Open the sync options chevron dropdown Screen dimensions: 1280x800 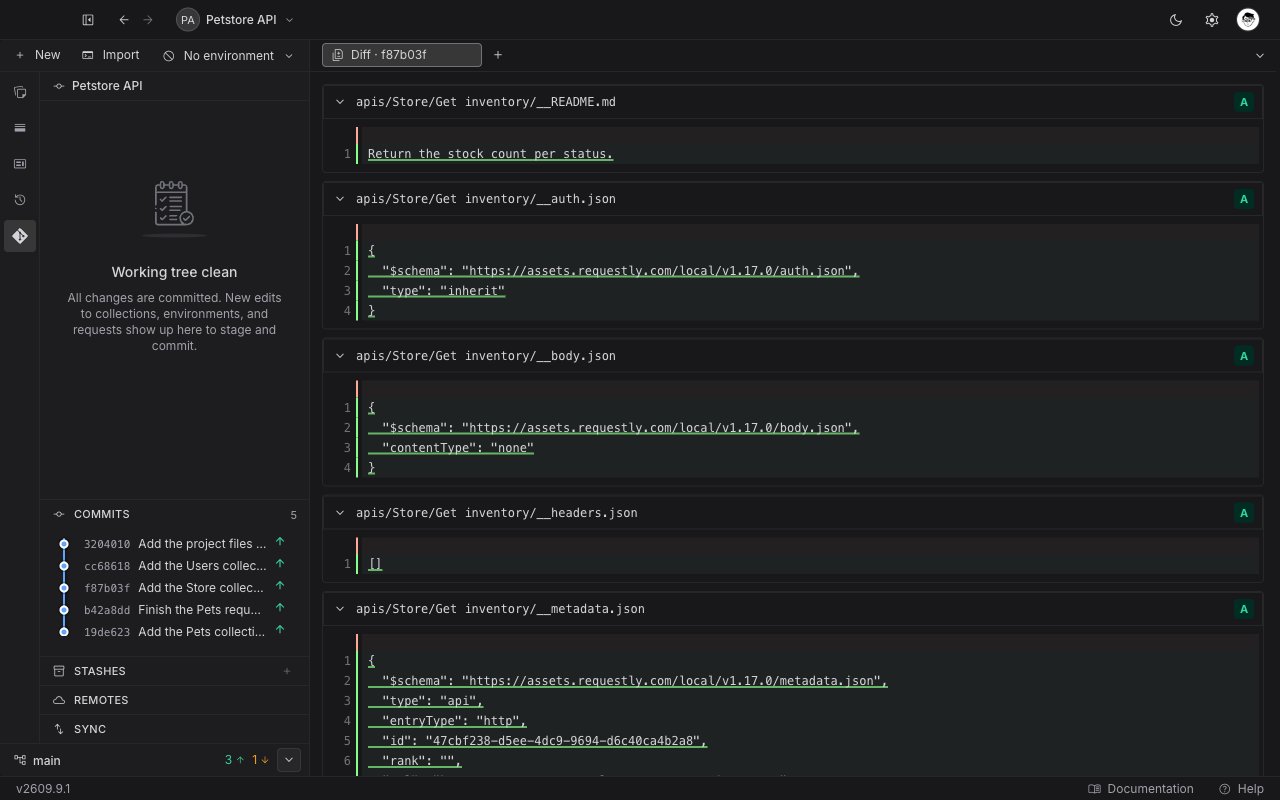click(289, 760)
